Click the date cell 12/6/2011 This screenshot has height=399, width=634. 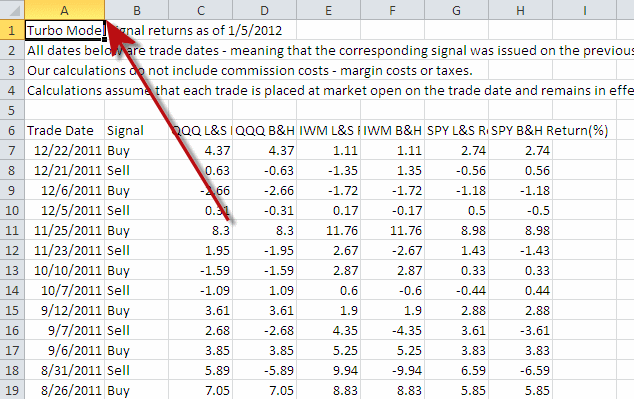pos(65,190)
